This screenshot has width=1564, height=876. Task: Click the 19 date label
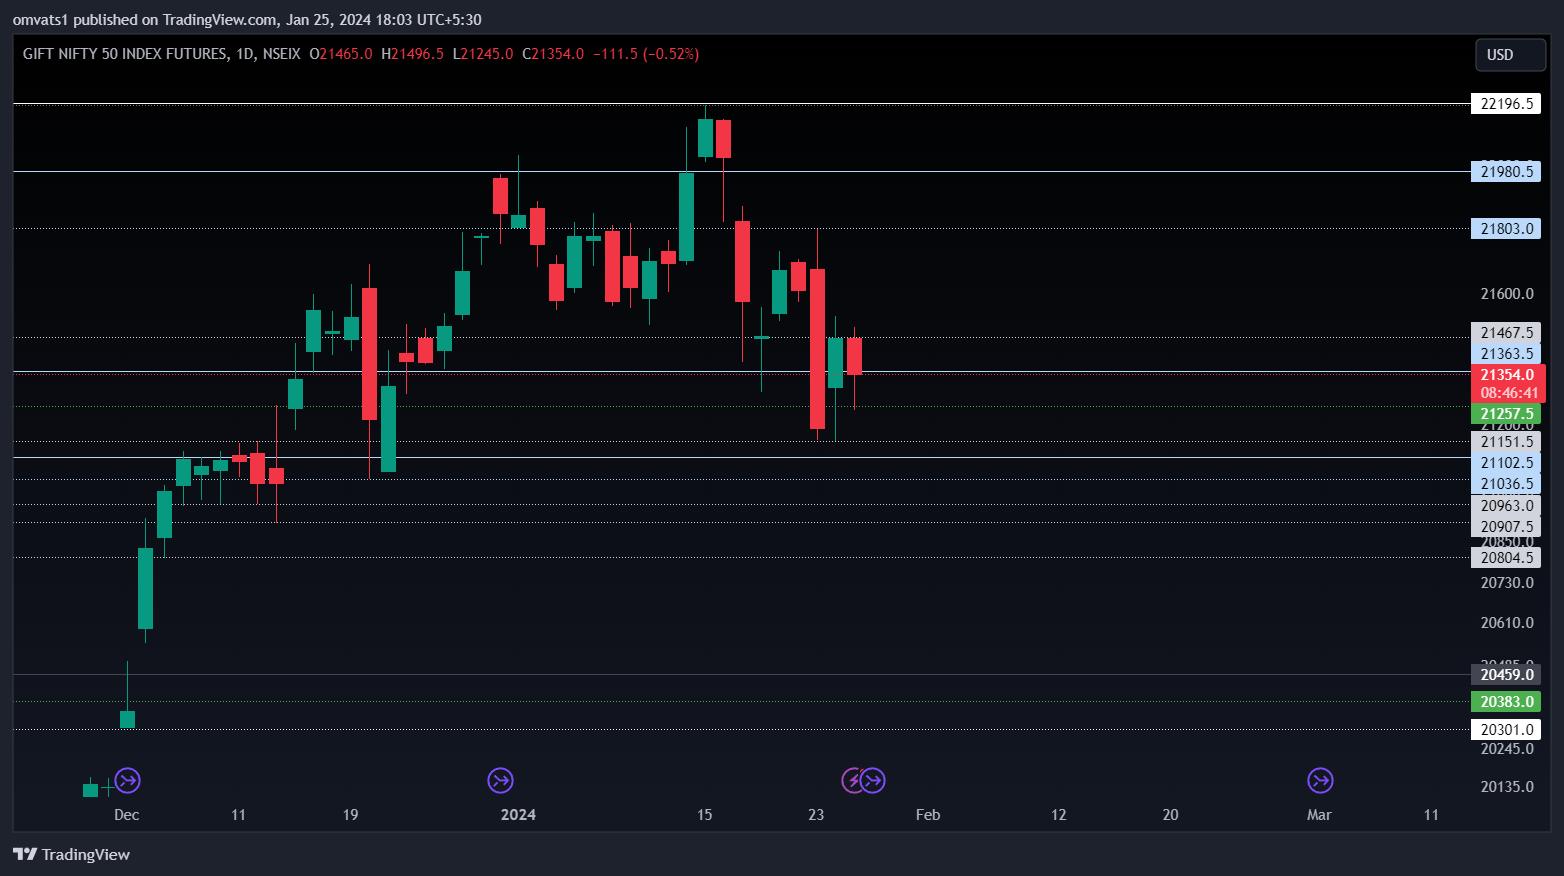(x=350, y=815)
